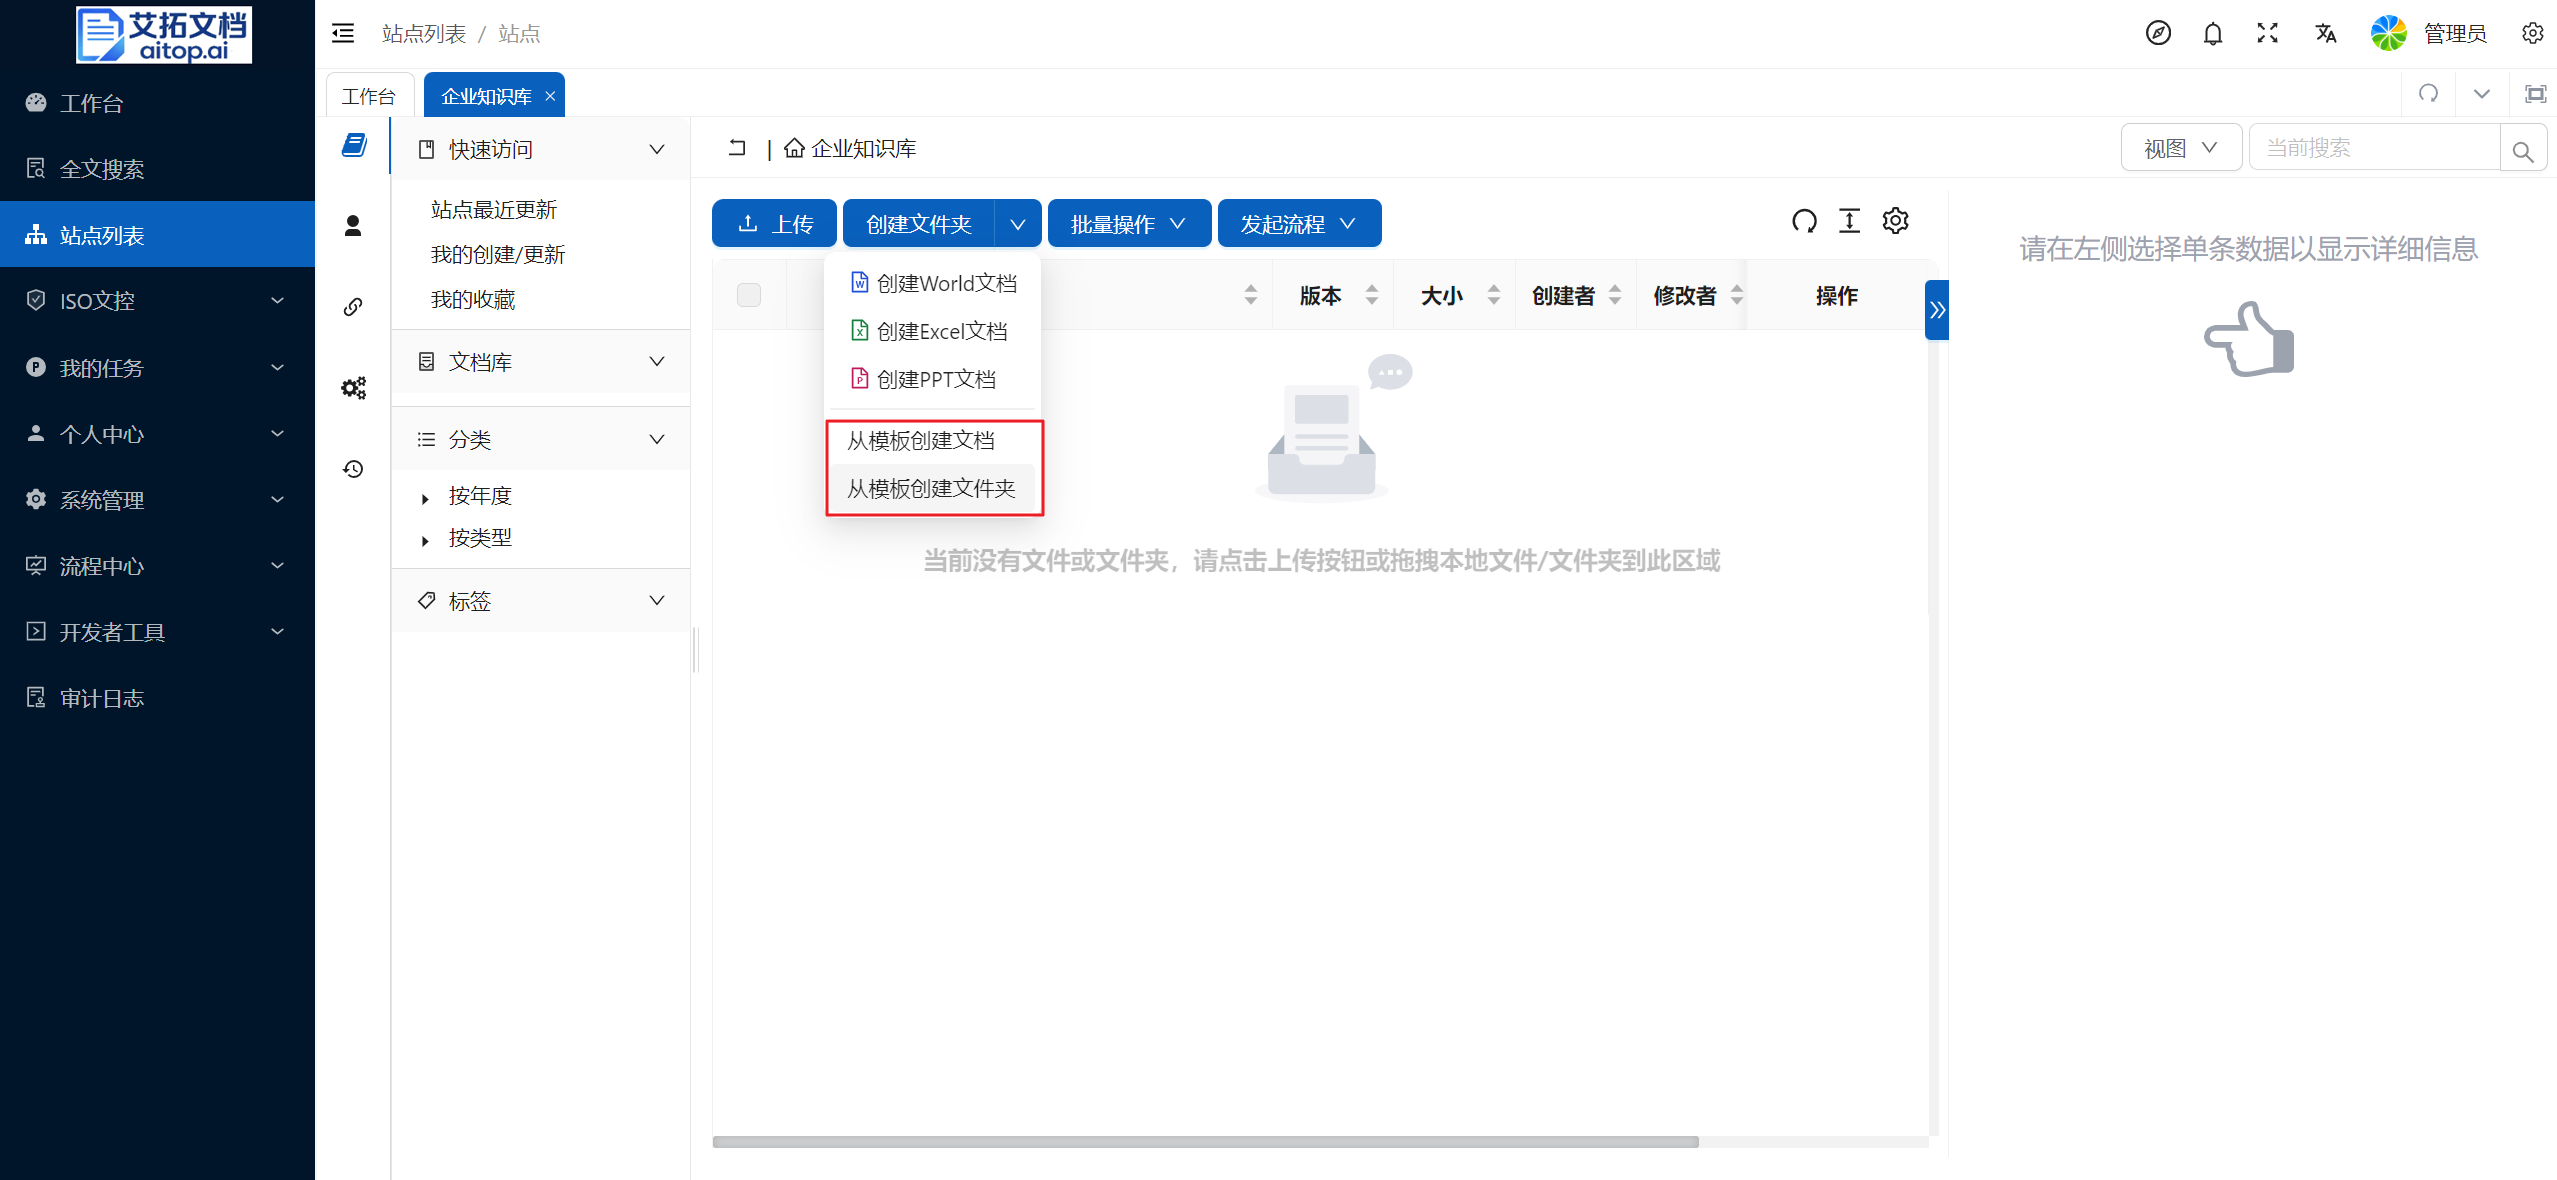Open the link icon in side strip
Viewport: 2557px width, 1180px height.
353,307
